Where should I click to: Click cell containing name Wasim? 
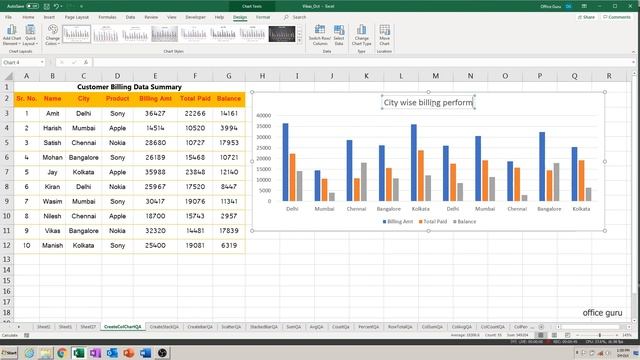(x=52, y=201)
